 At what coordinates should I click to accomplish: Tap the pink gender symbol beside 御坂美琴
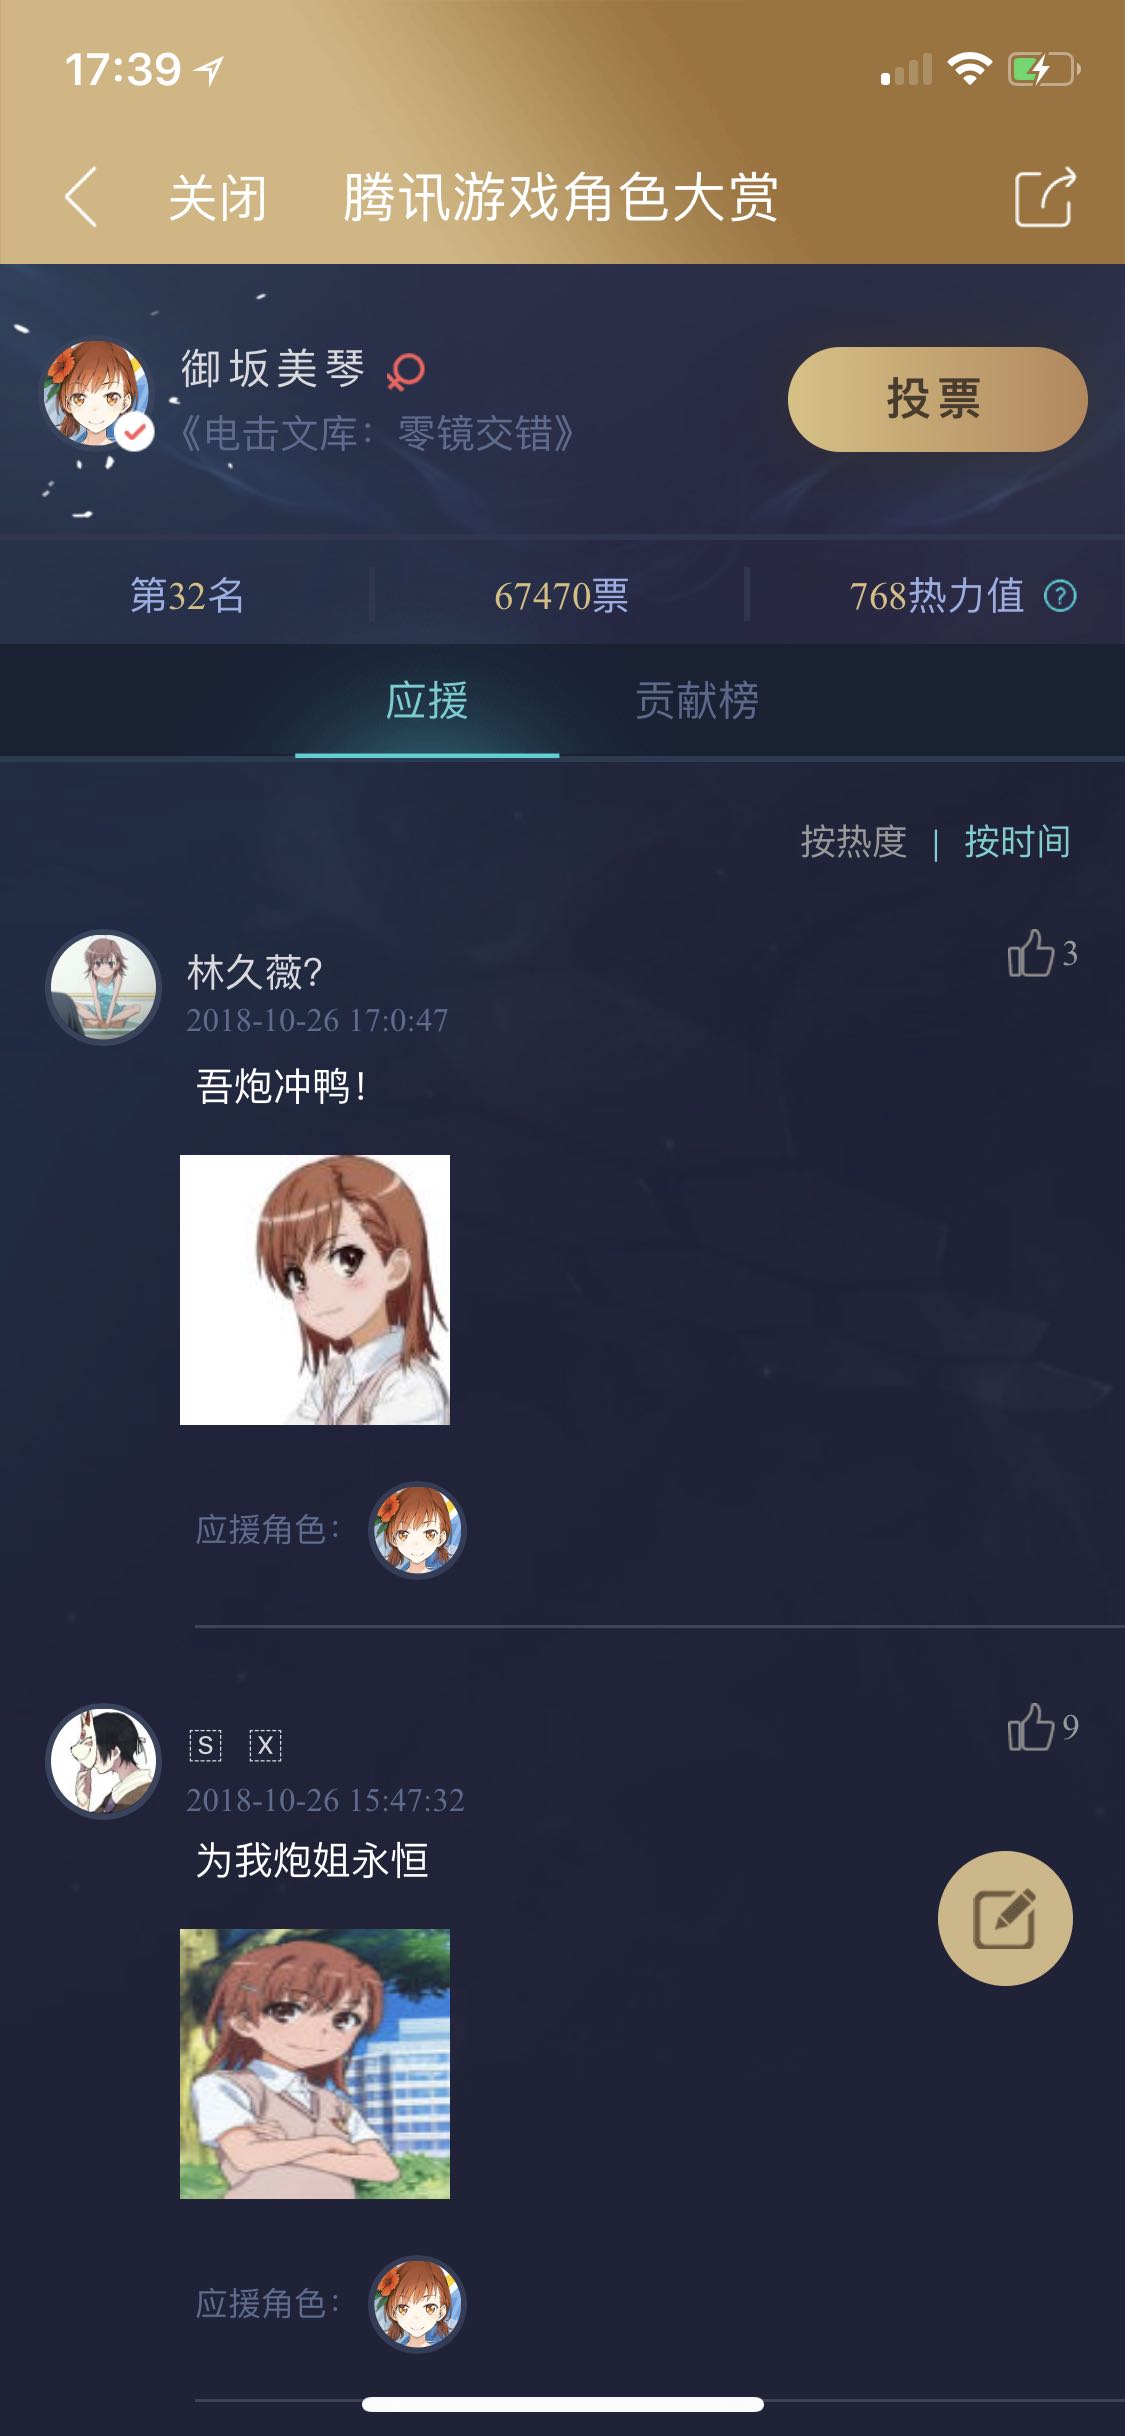tap(406, 371)
